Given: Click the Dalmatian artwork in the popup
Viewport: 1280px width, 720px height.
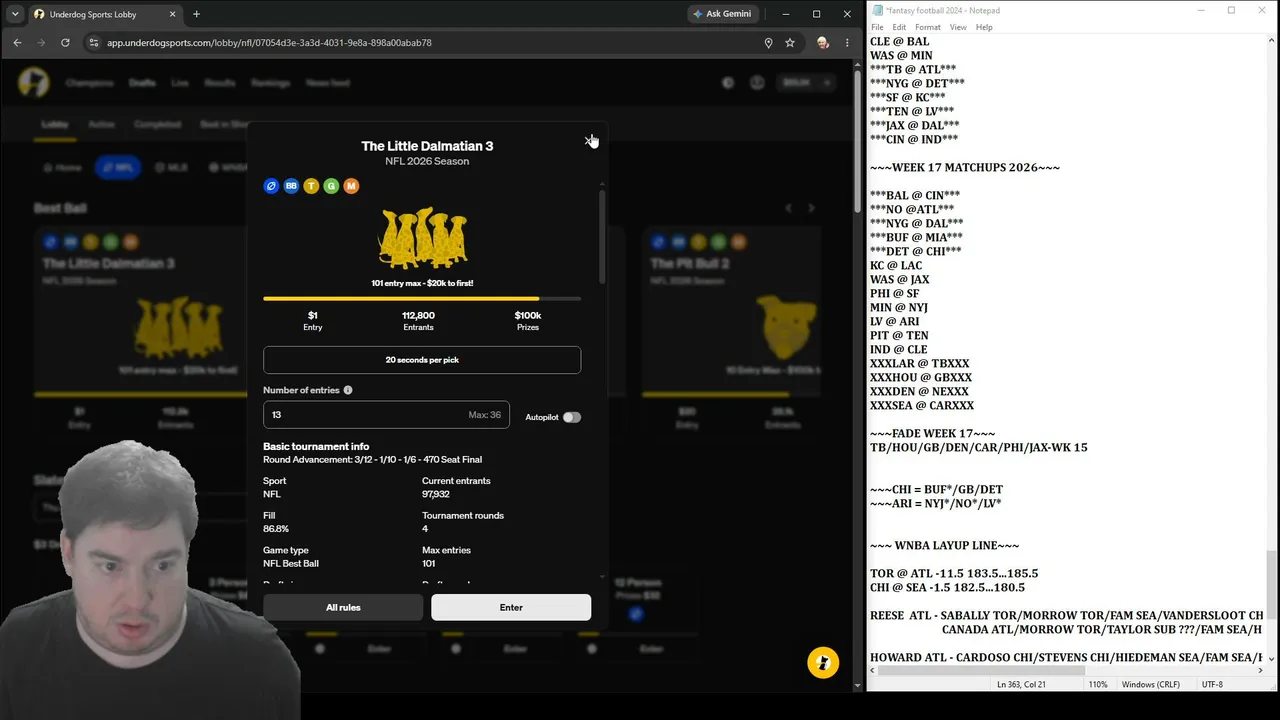Looking at the screenshot, I should (422, 238).
